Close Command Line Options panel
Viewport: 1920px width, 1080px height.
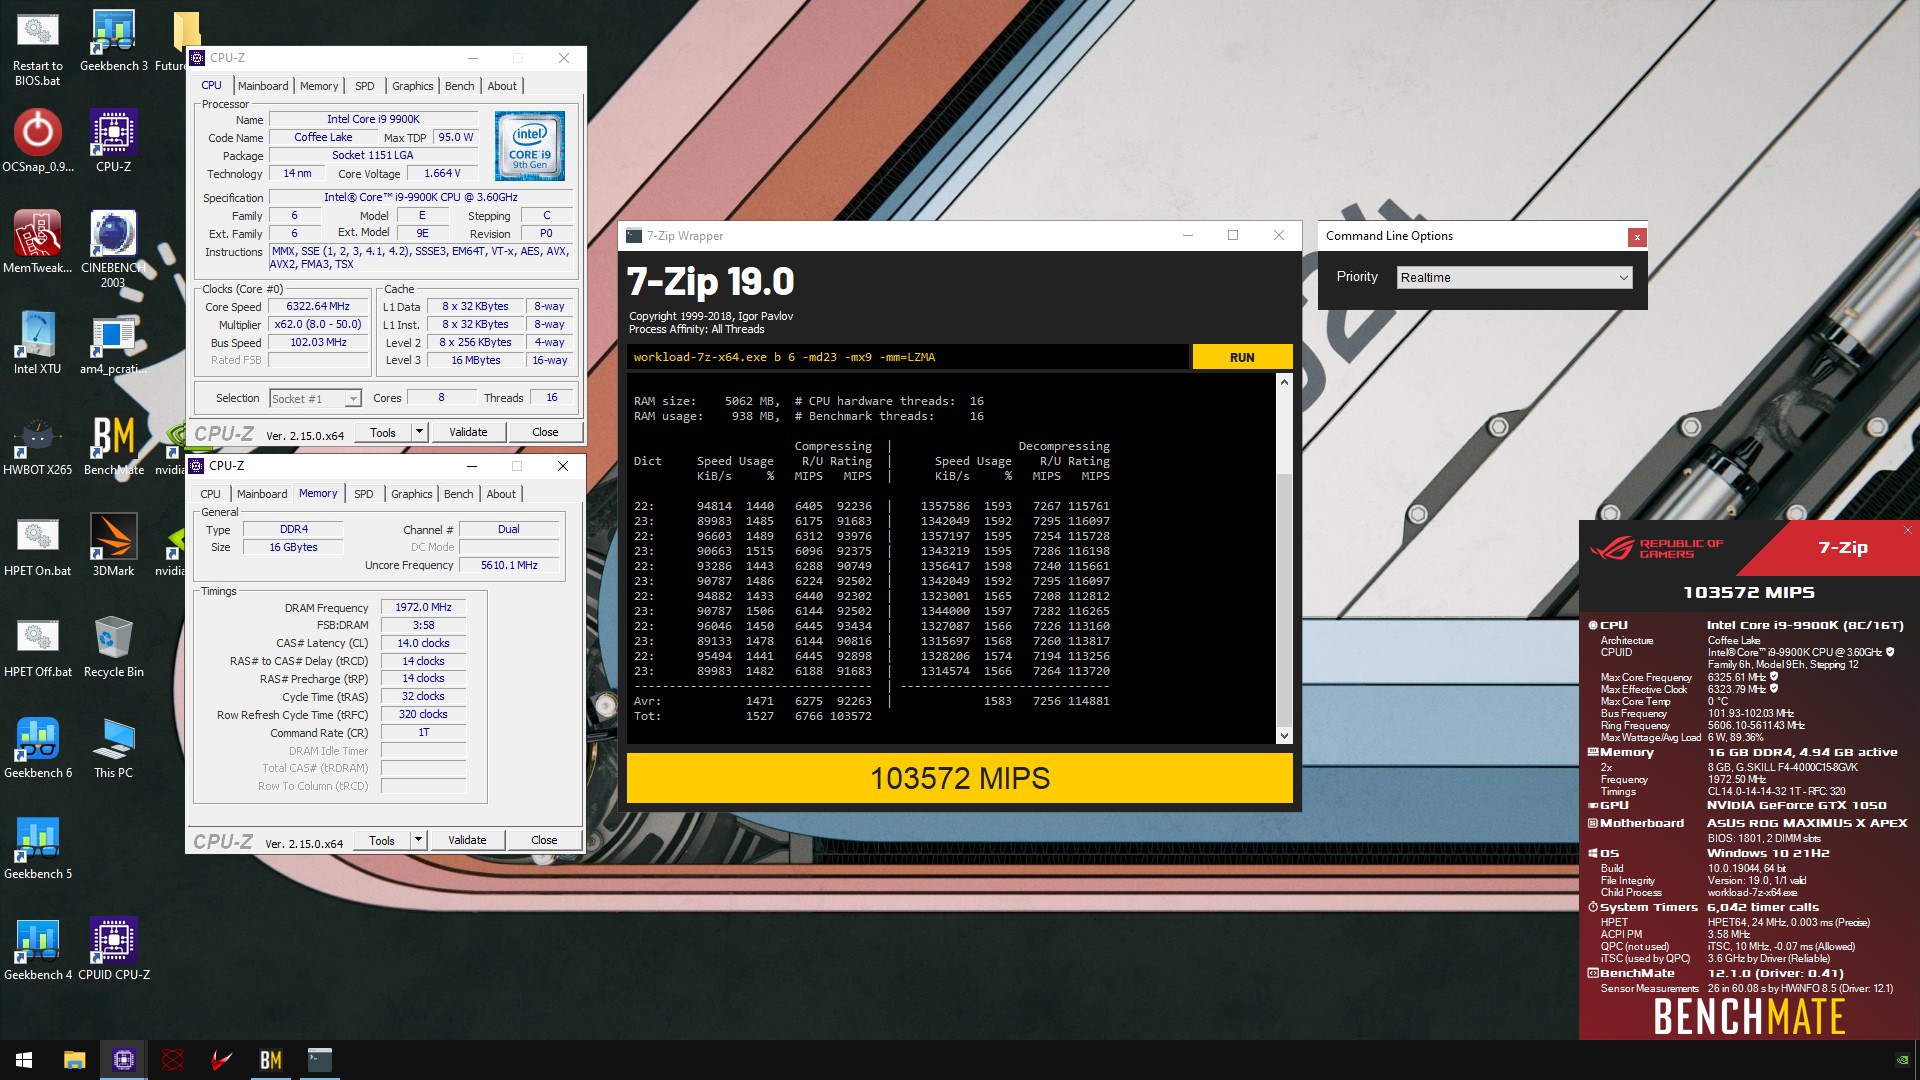(1636, 237)
